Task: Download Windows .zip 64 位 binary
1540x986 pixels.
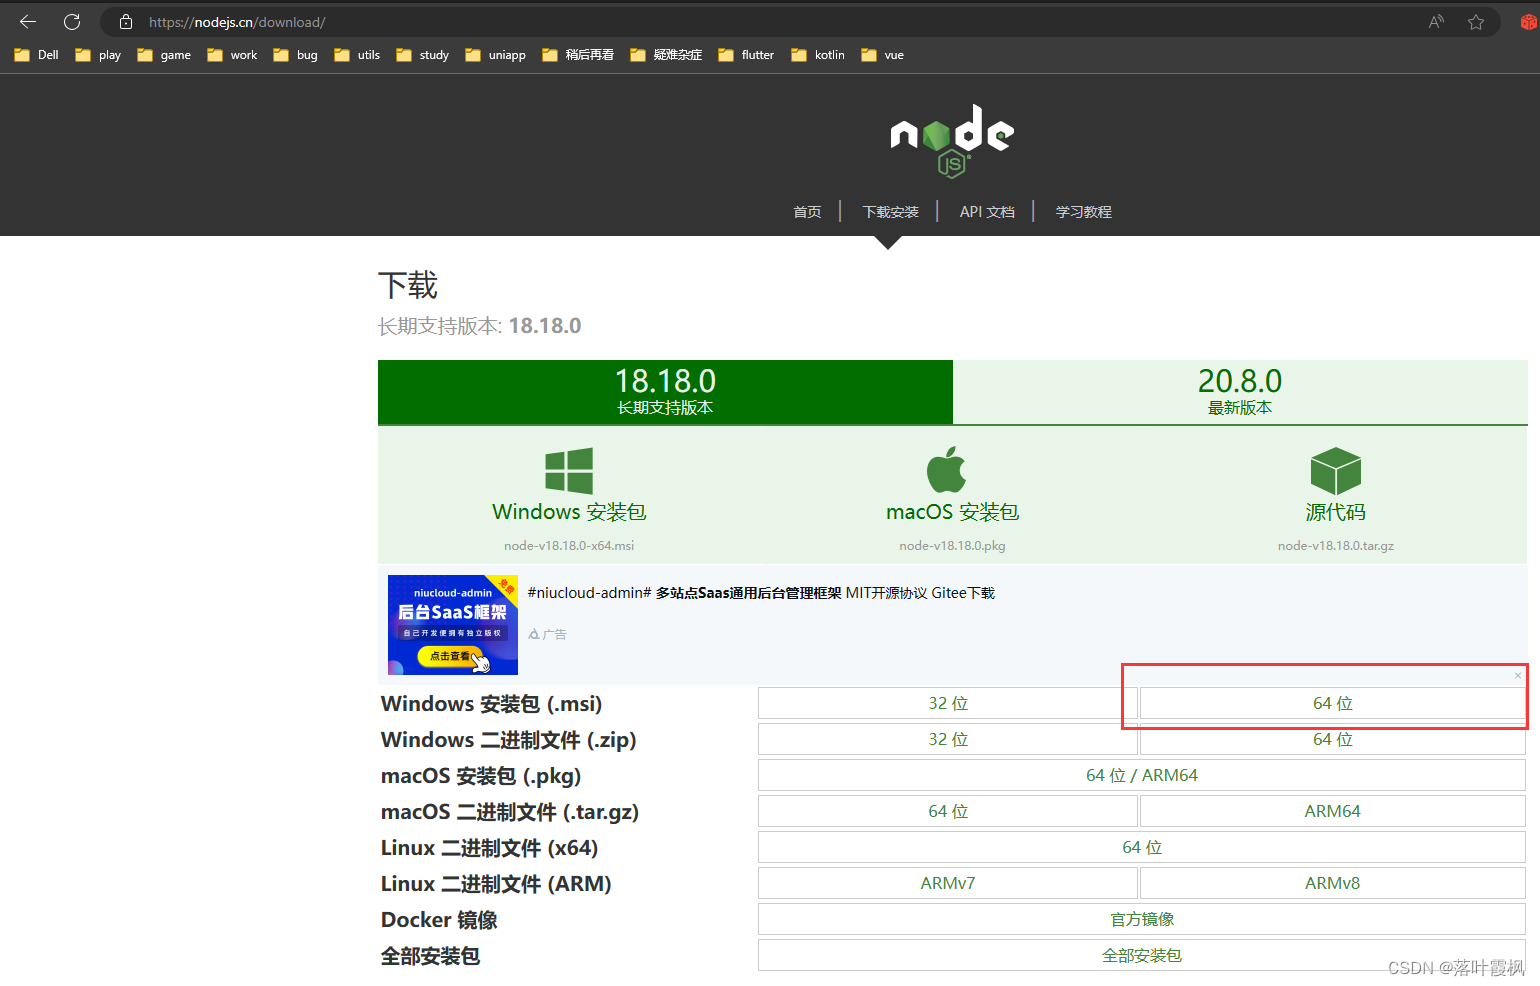Action: coord(1333,739)
